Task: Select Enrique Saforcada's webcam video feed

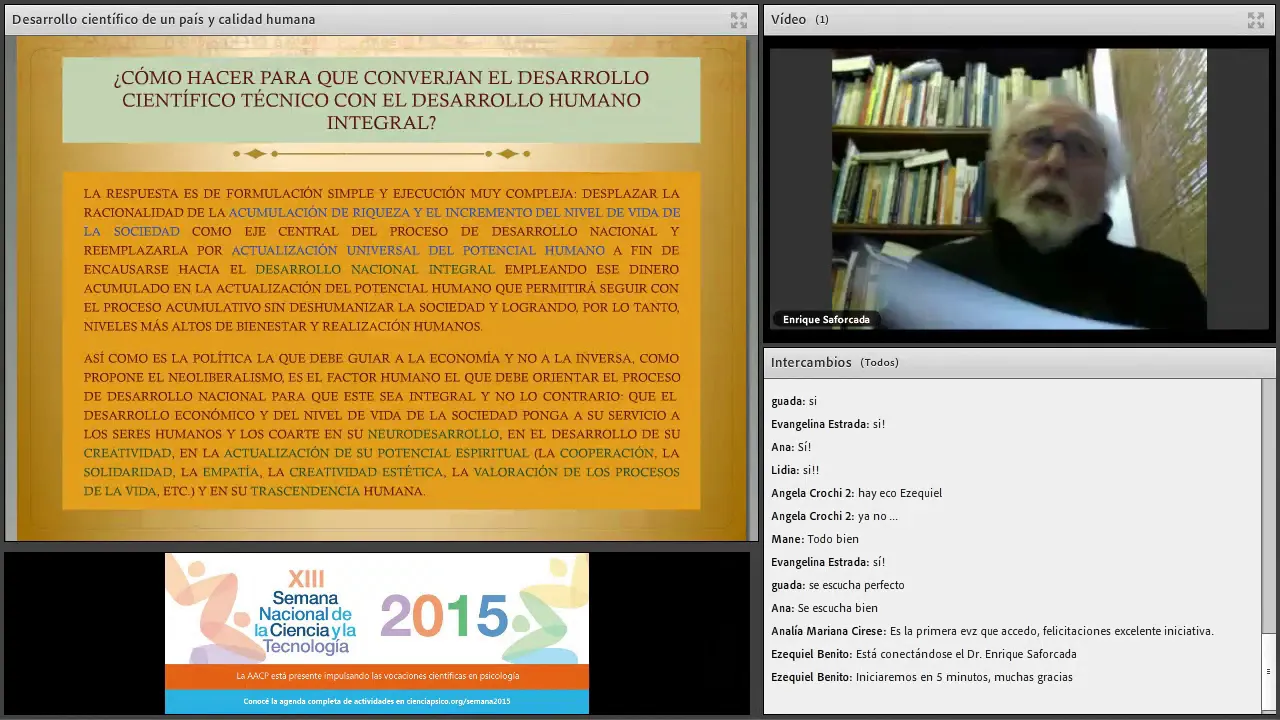Action: pos(1019,189)
